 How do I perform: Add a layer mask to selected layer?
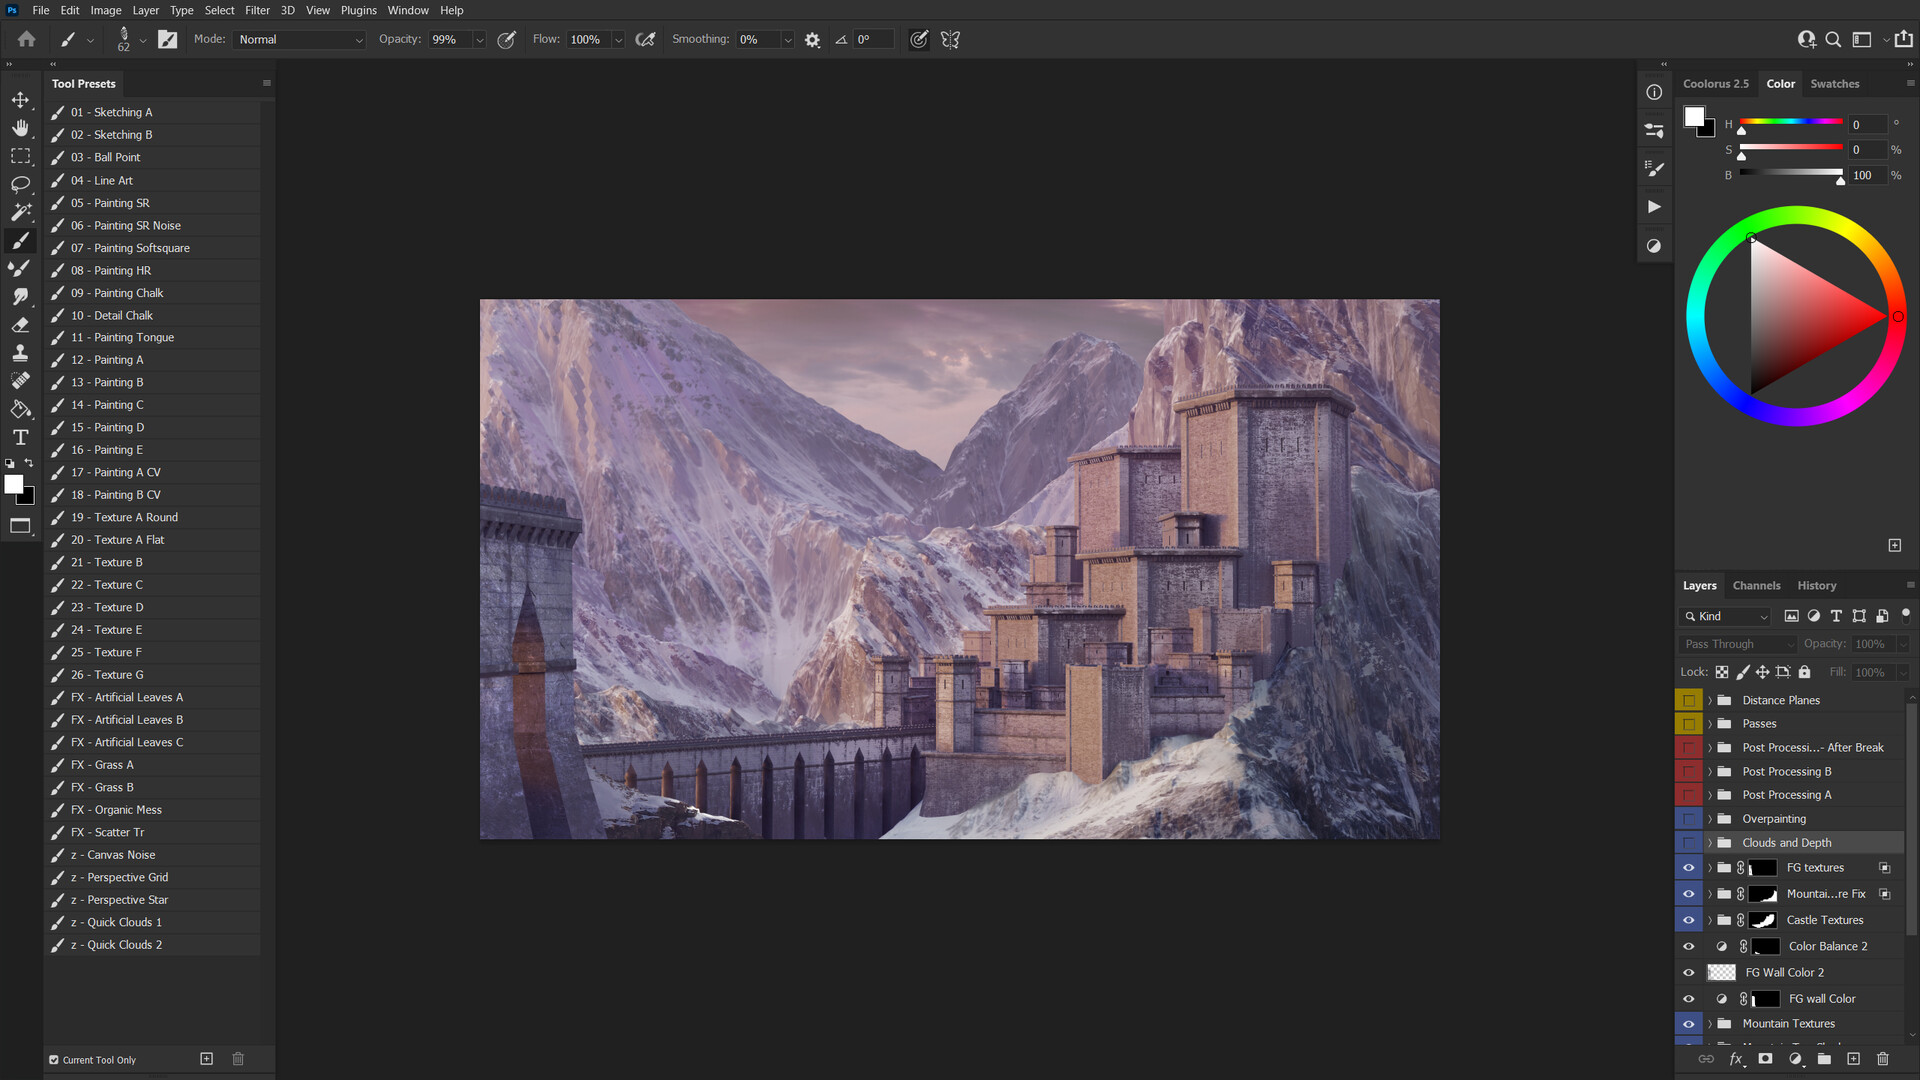[x=1766, y=1058]
